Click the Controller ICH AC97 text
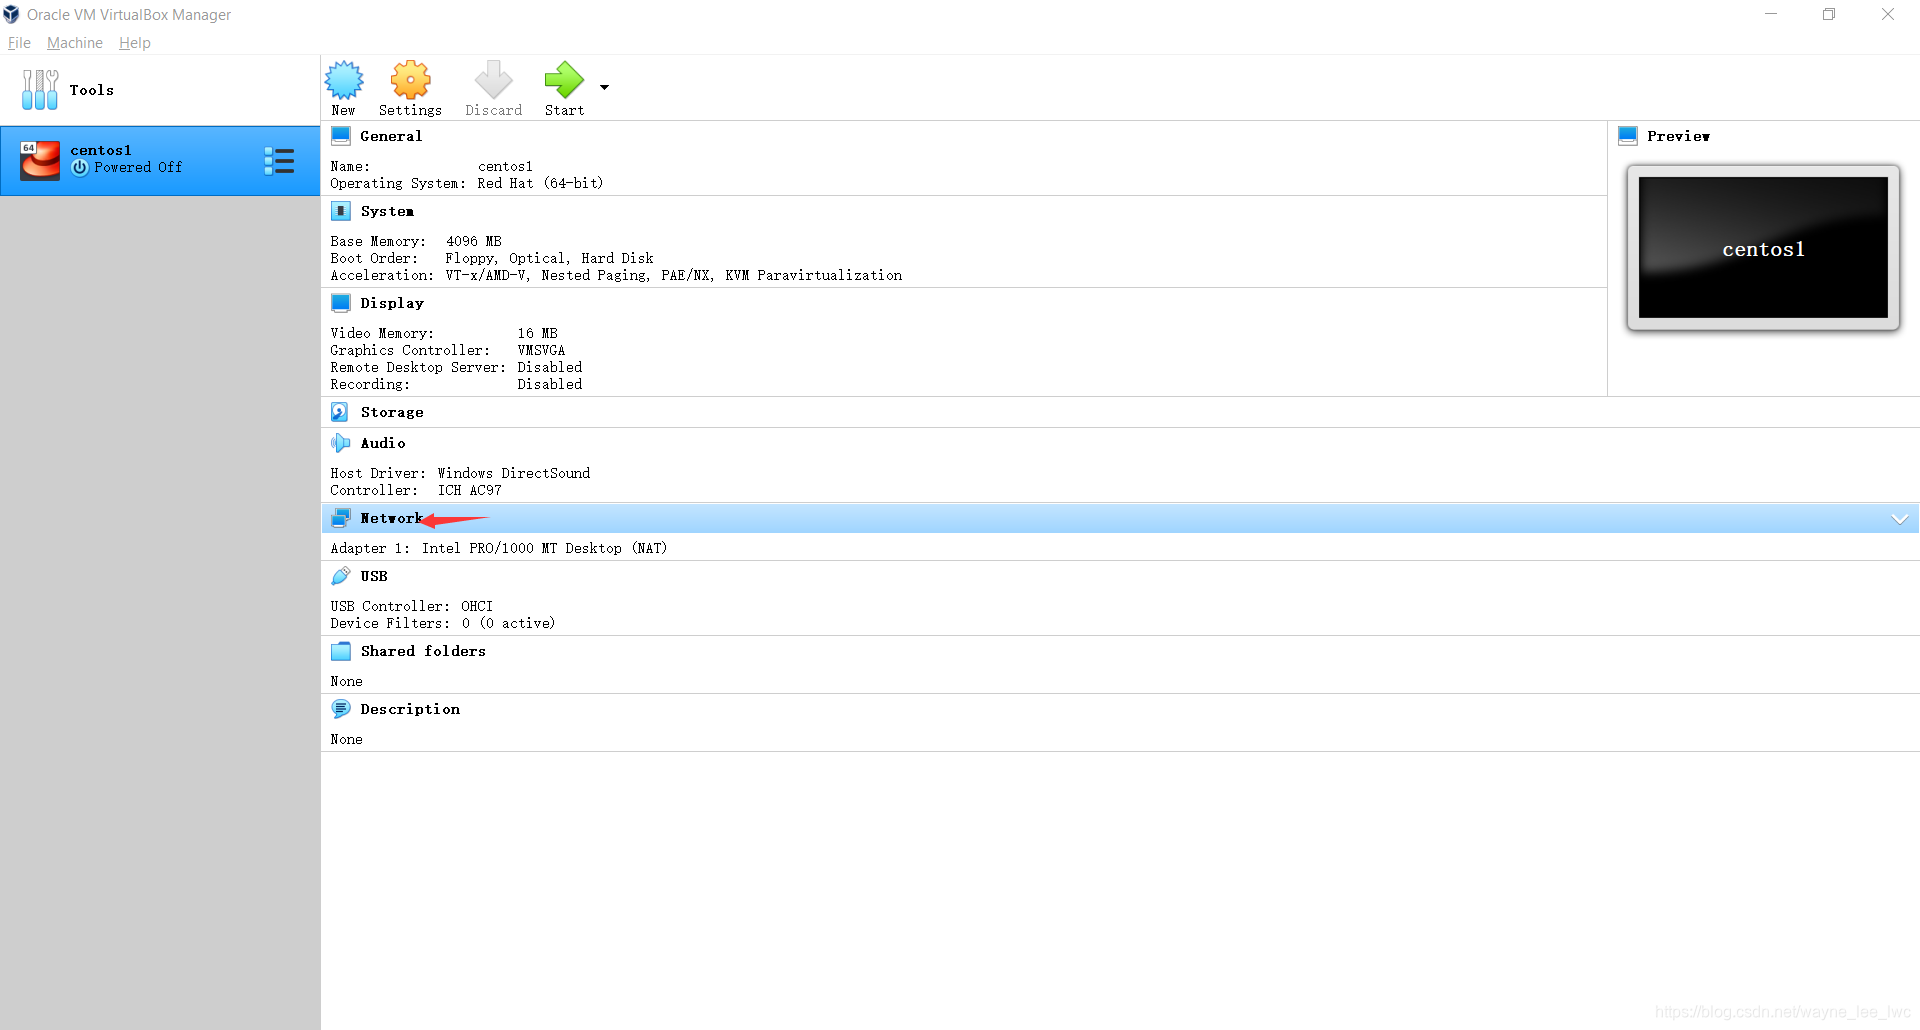This screenshot has width=1920, height=1030. (416, 490)
